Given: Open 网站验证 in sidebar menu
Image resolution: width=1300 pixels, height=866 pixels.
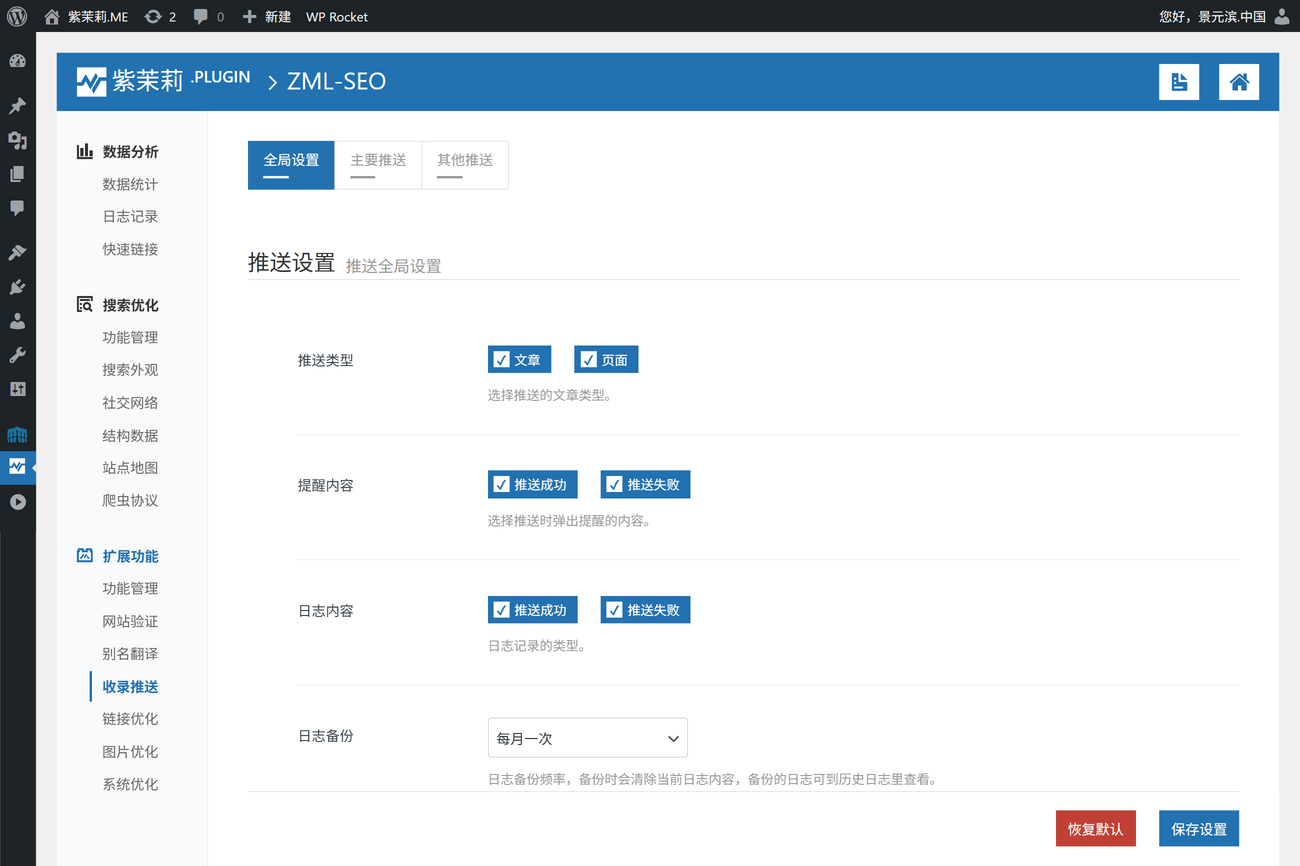Looking at the screenshot, I should (x=130, y=621).
